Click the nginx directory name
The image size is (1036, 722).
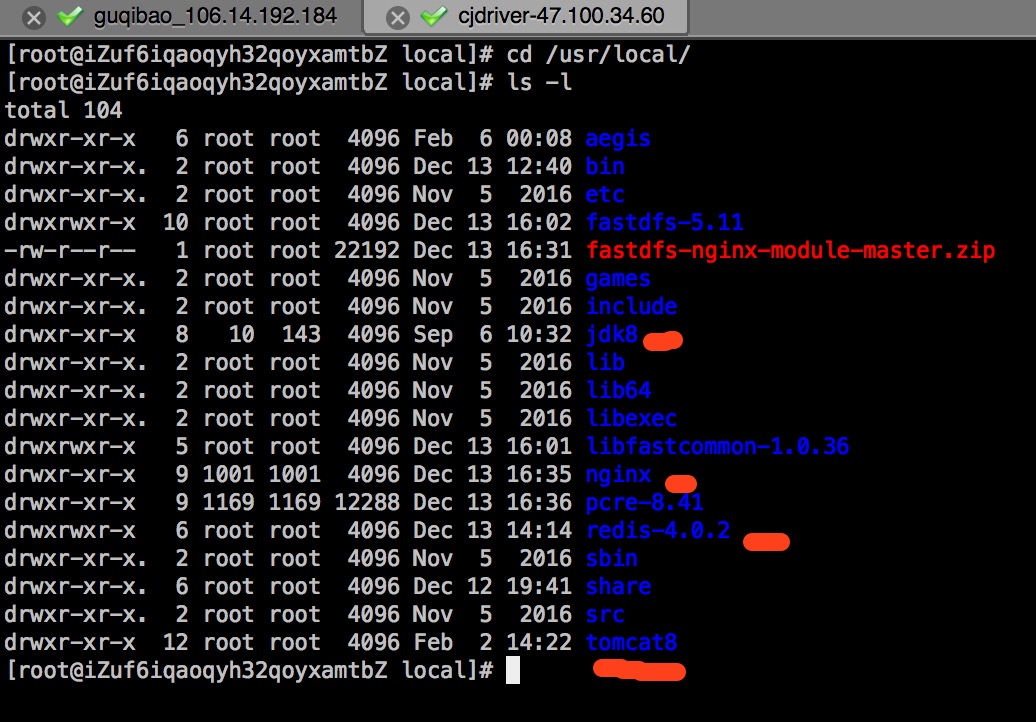pyautogui.click(x=618, y=474)
